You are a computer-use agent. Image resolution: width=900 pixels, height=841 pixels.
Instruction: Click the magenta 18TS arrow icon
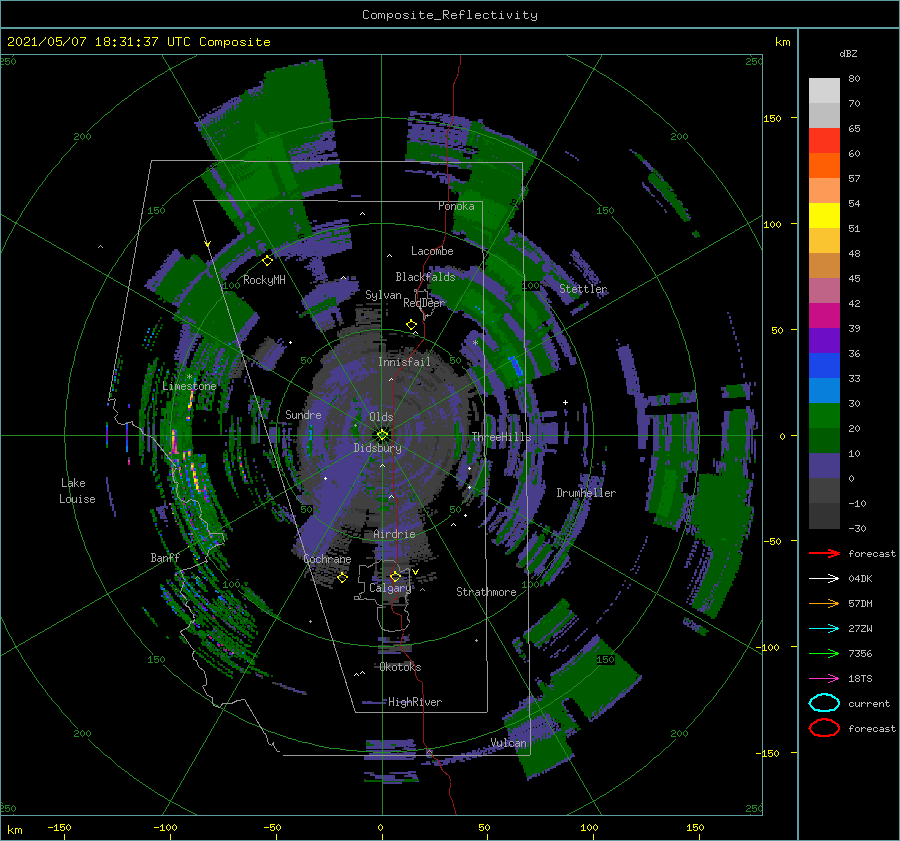(x=824, y=679)
